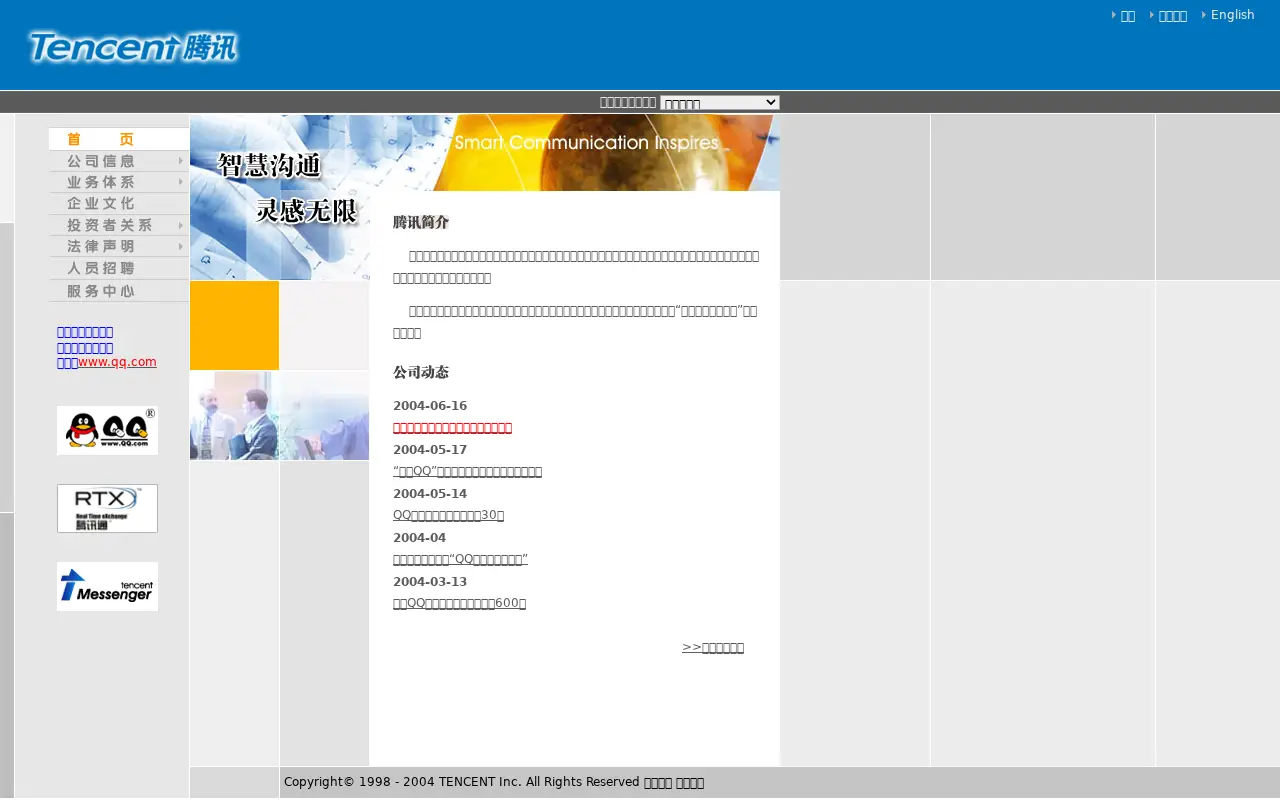The image size is (1280, 800).
Task: Open the 服务中心 menu item
Action: [119, 291]
